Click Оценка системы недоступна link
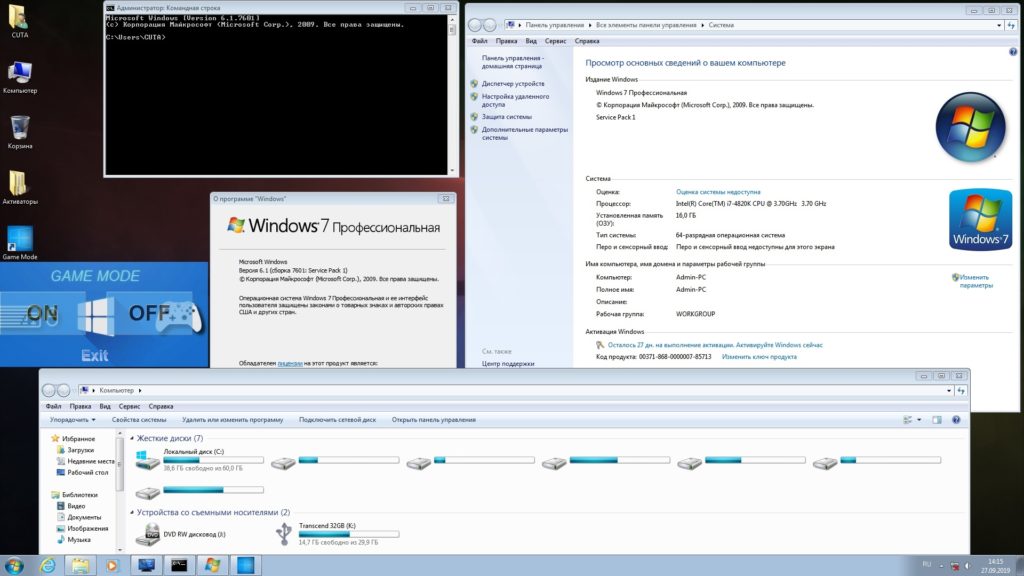 coord(718,192)
